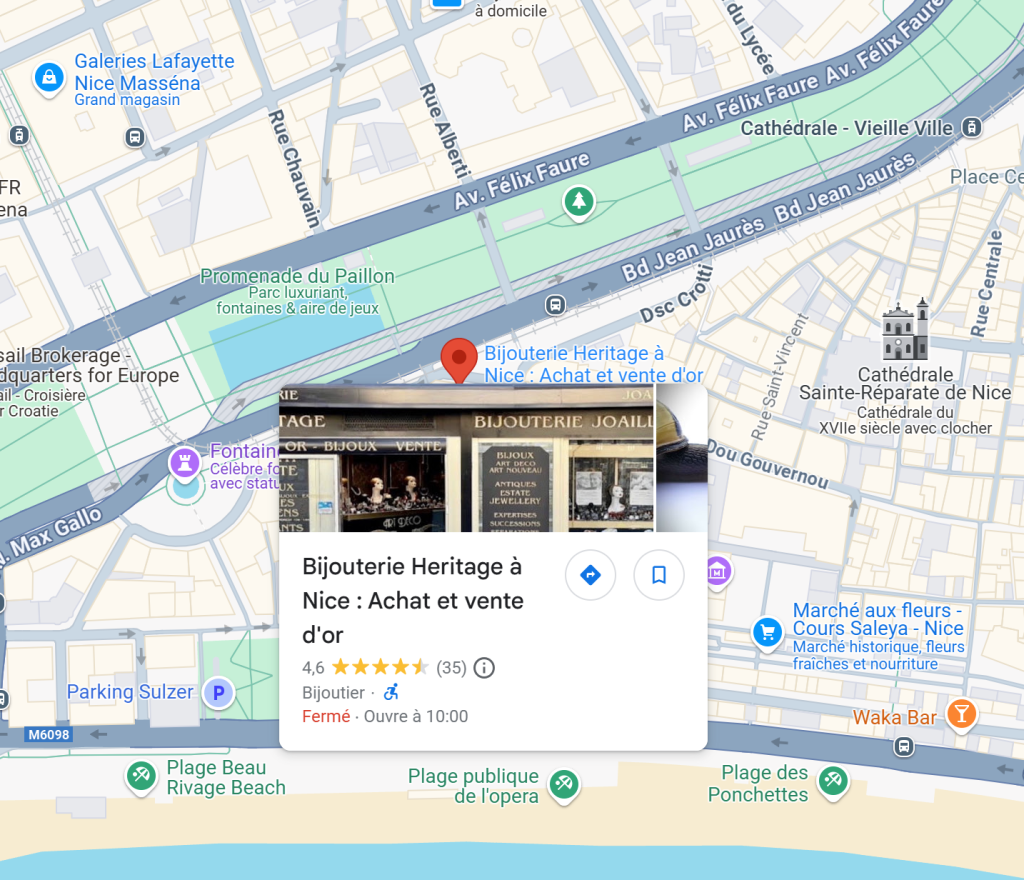Open directions with the blue arrow button

point(590,575)
